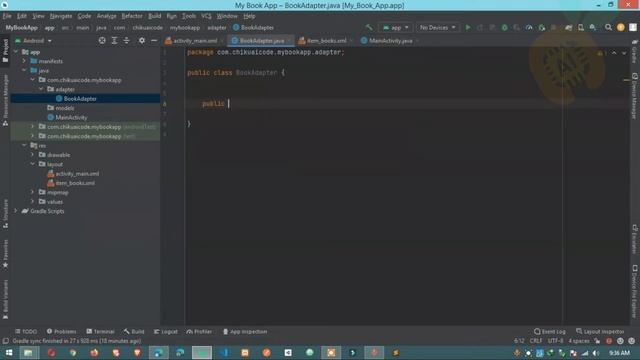Start debugging with the green bug icon

504,27
